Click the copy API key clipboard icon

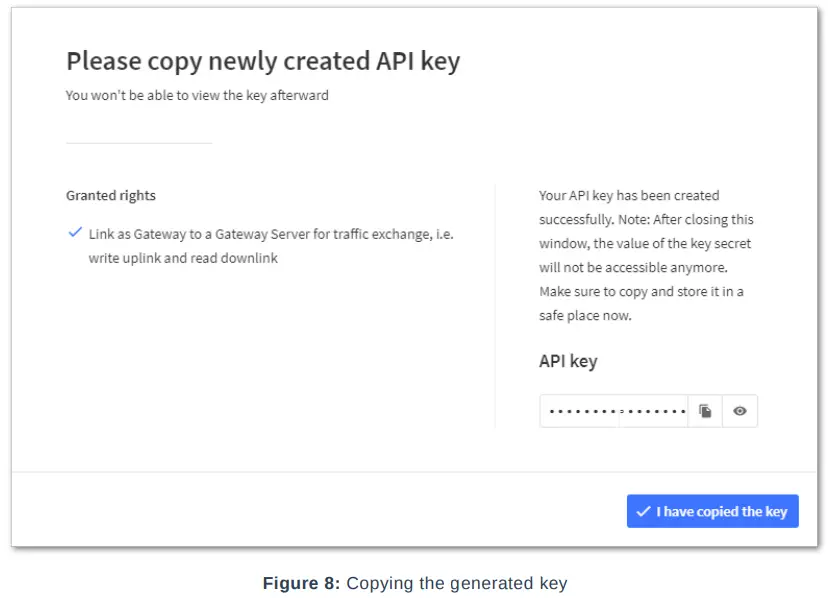tap(705, 411)
